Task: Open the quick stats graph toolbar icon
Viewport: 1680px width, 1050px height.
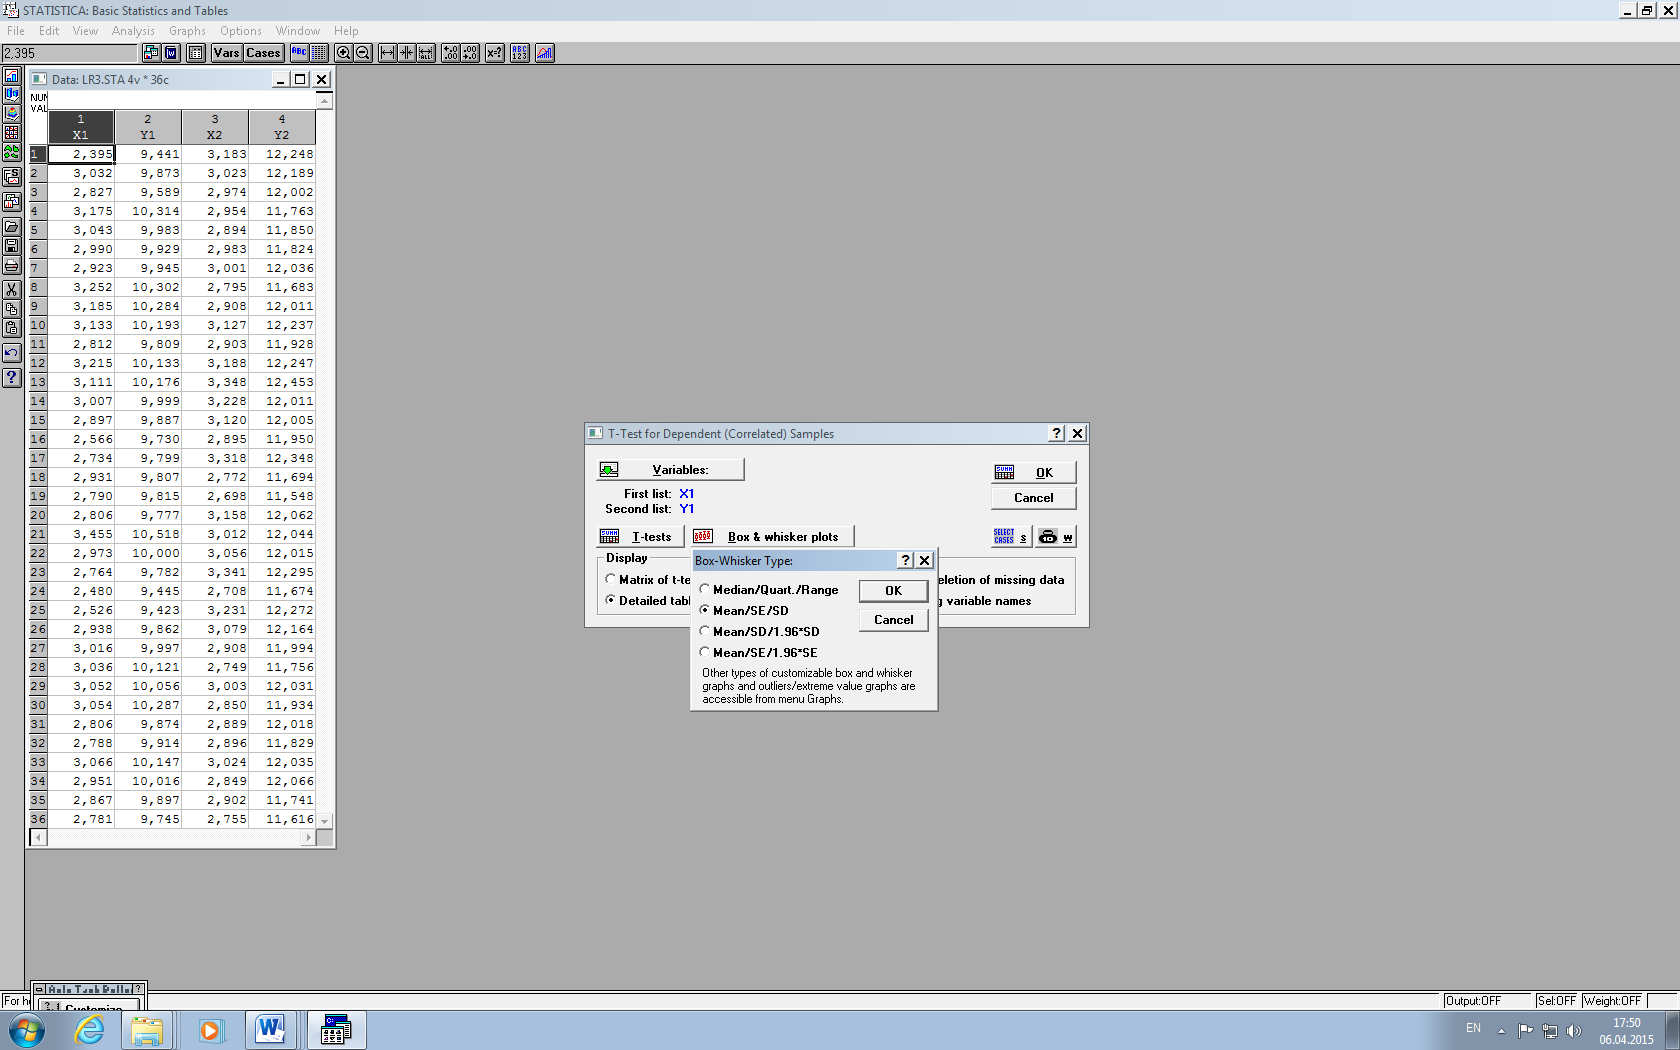Action: coord(545,53)
